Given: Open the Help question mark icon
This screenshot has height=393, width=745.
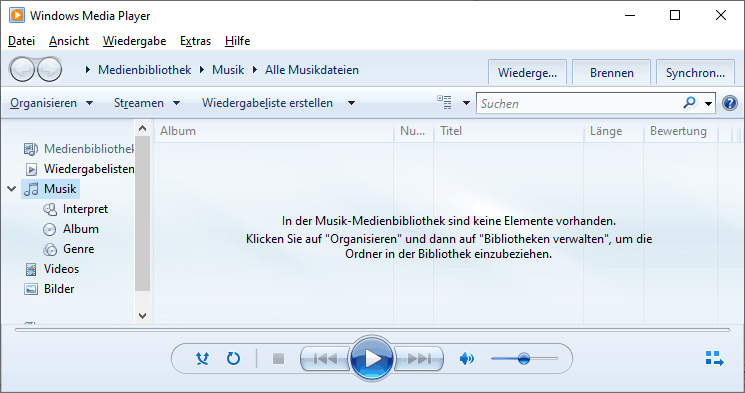Looking at the screenshot, I should [x=730, y=103].
